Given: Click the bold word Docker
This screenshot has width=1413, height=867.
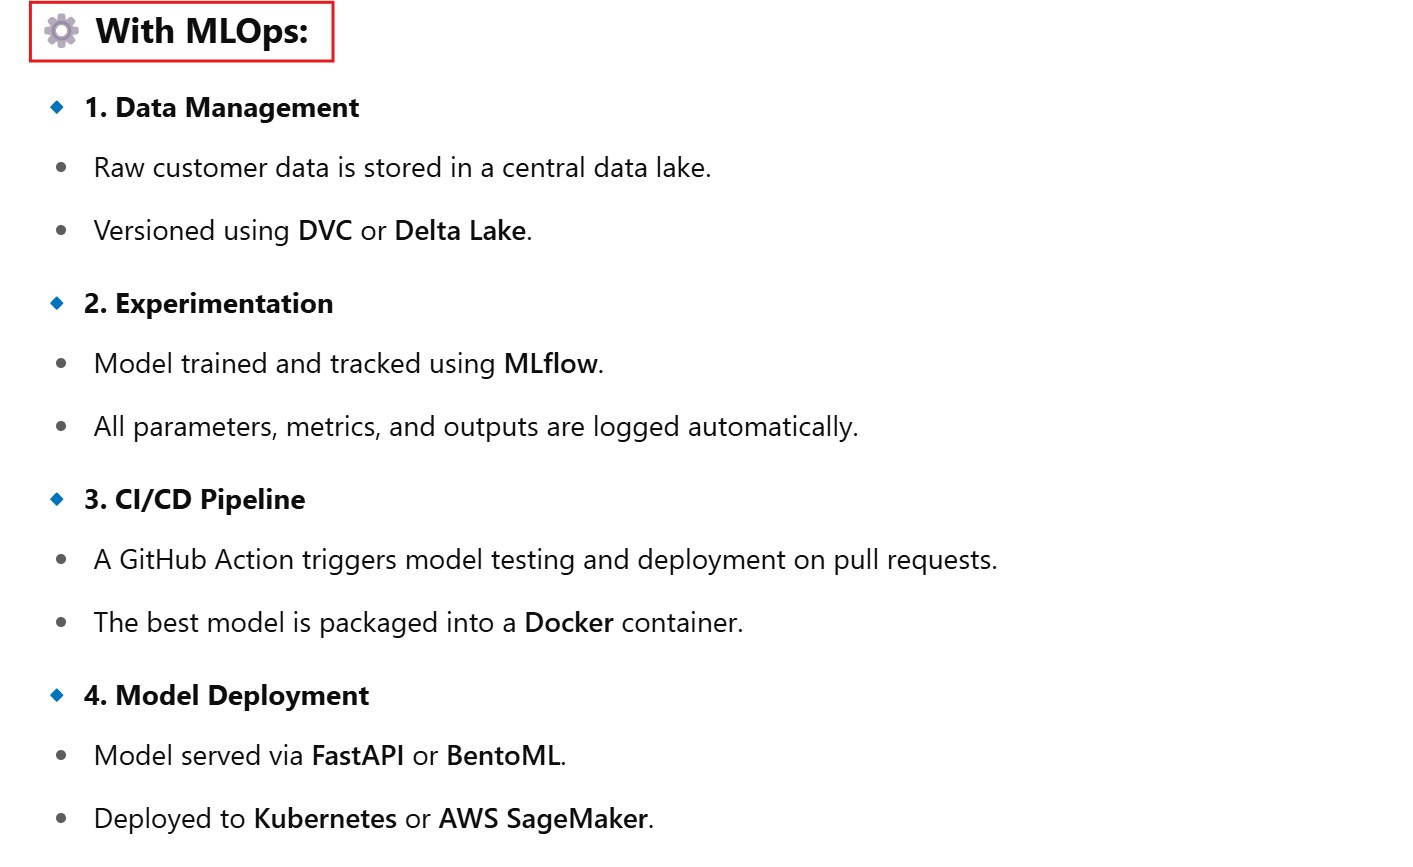Looking at the screenshot, I should pos(569,623).
